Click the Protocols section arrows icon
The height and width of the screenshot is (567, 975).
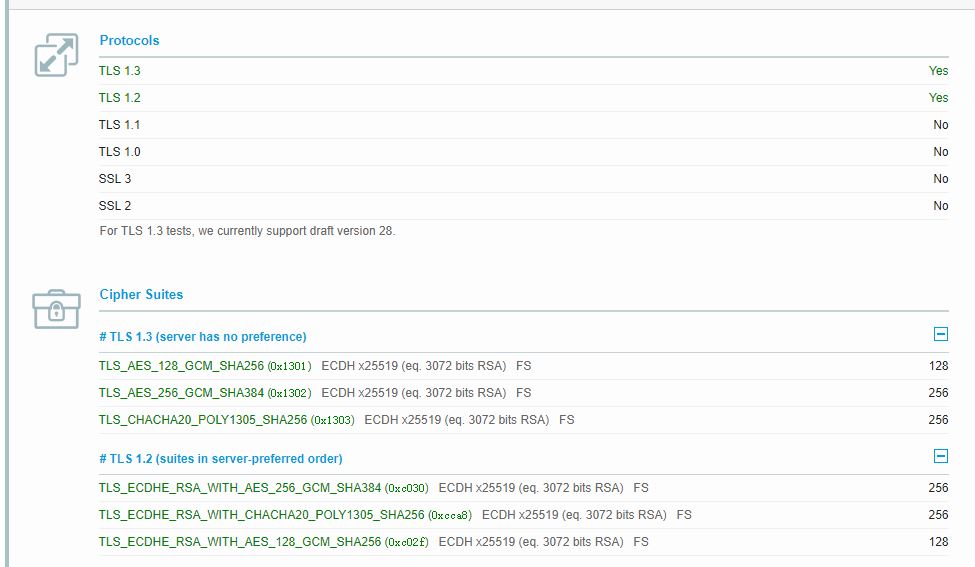[x=57, y=55]
